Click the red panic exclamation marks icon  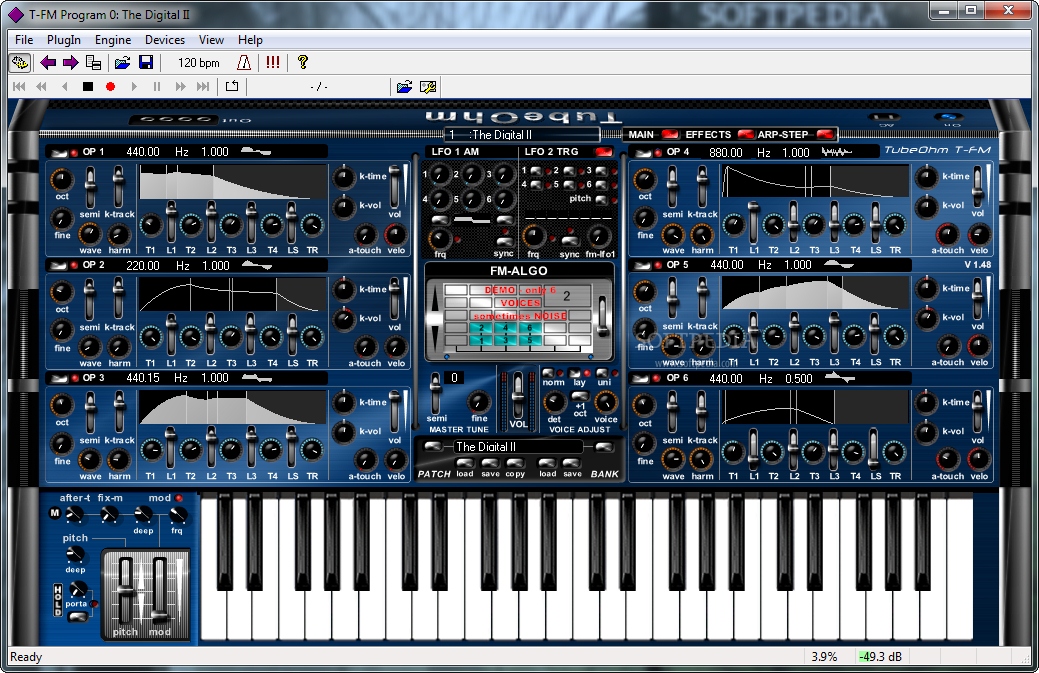pos(272,62)
